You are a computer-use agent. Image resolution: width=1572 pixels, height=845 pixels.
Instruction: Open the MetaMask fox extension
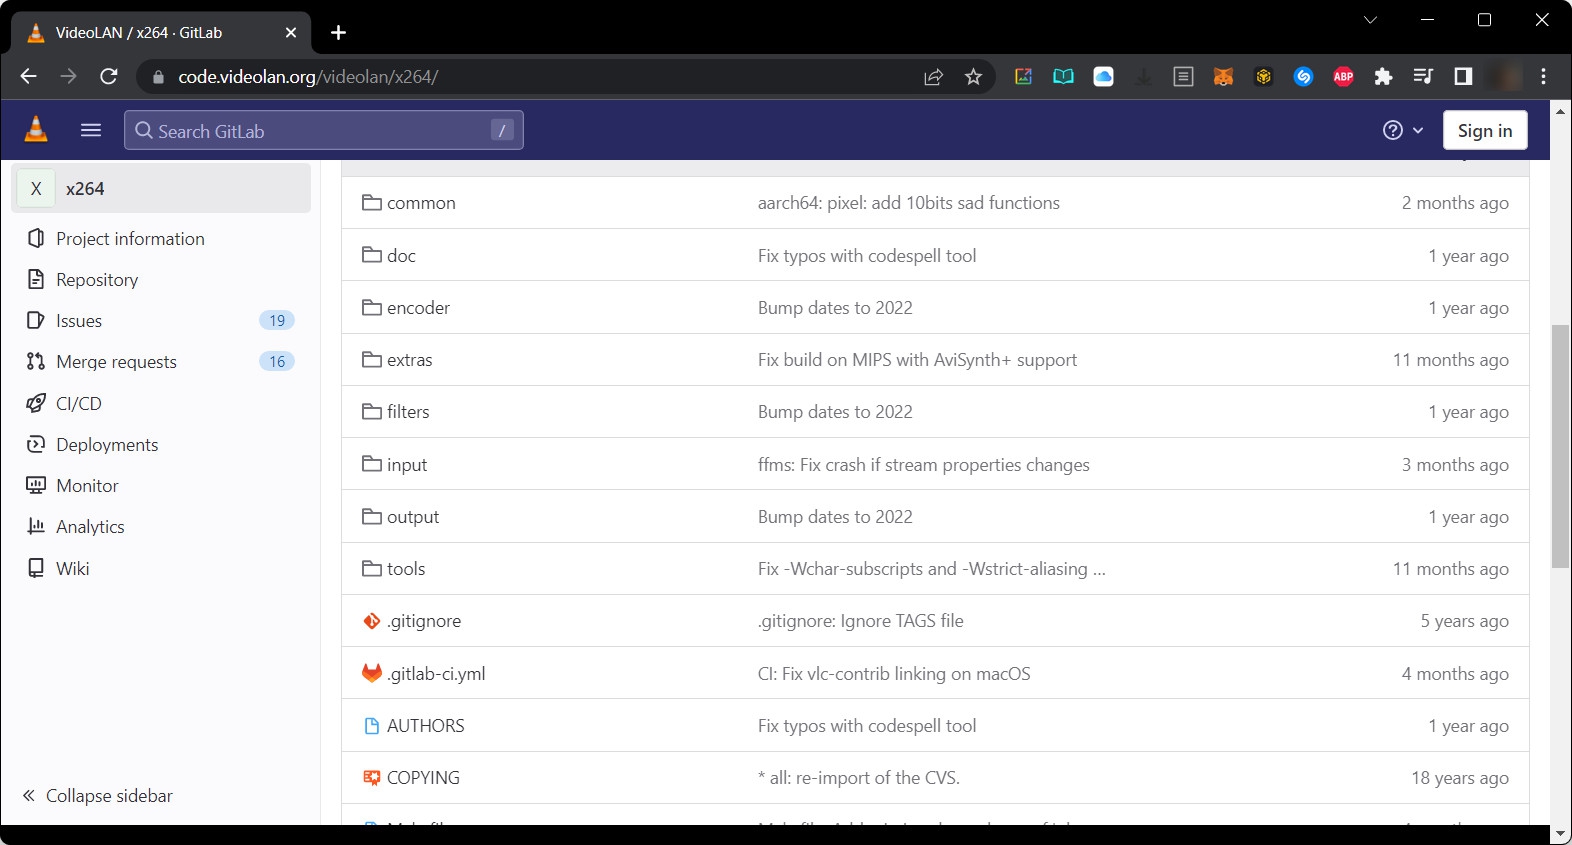[1223, 77]
